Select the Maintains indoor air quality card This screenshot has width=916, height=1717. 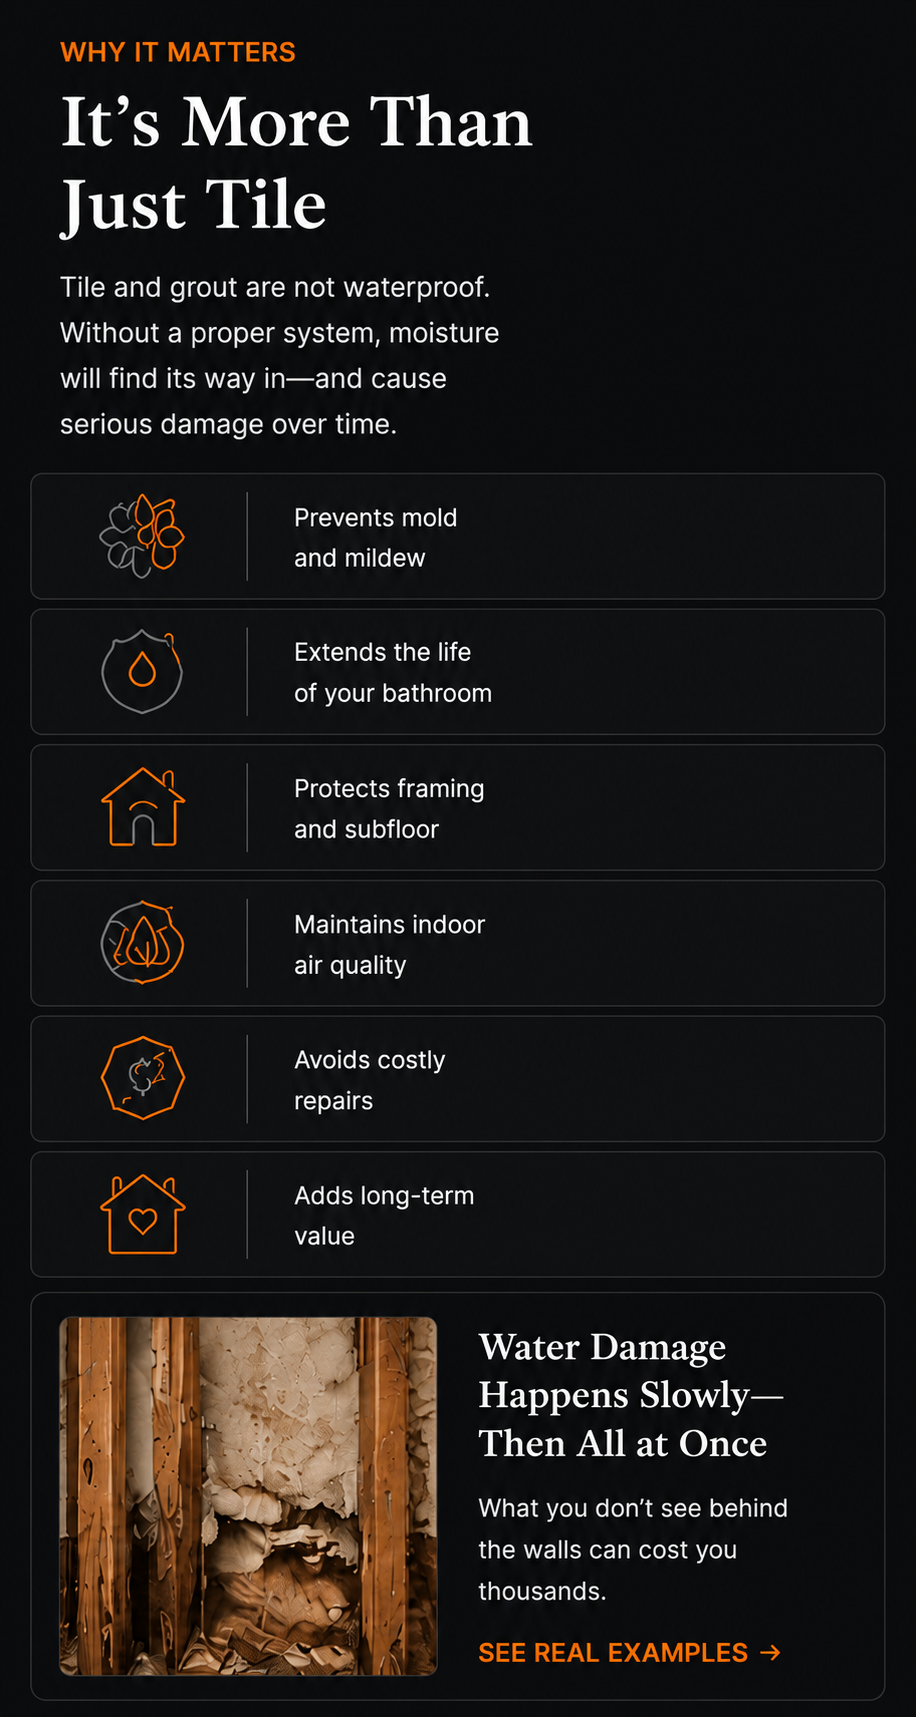click(x=458, y=943)
